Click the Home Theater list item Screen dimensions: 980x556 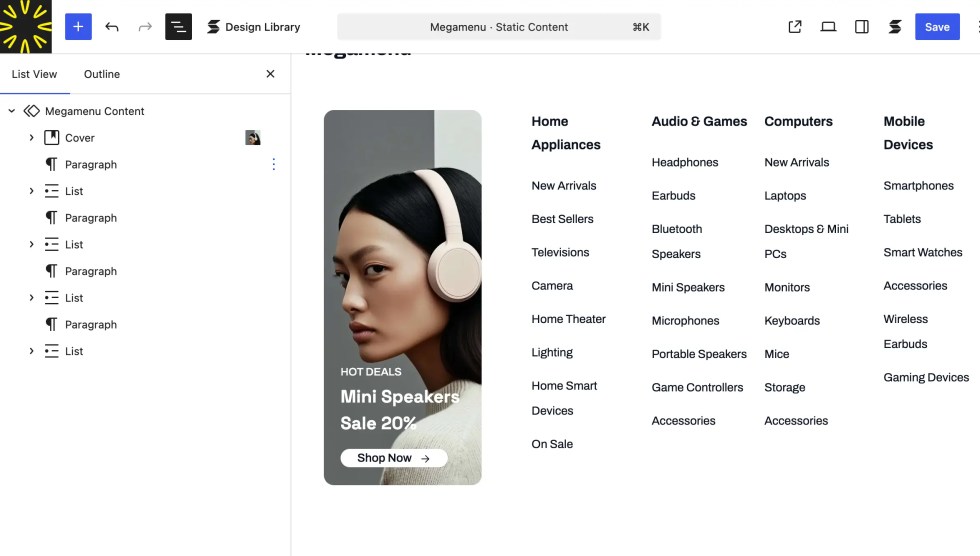click(569, 319)
